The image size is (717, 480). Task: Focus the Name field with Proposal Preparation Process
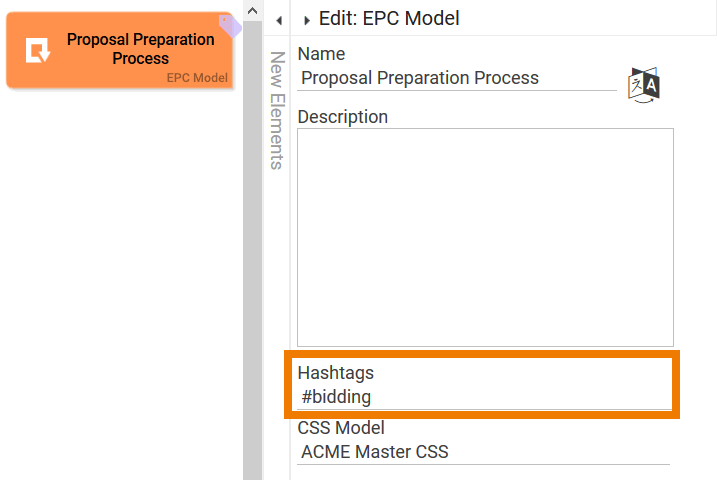coord(456,78)
